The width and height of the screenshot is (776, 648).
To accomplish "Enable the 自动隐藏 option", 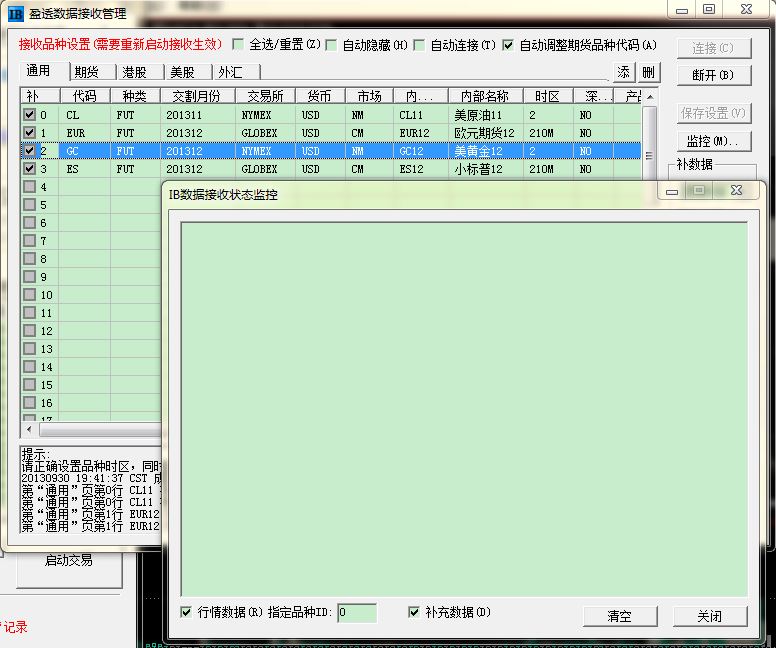I will (331, 45).
